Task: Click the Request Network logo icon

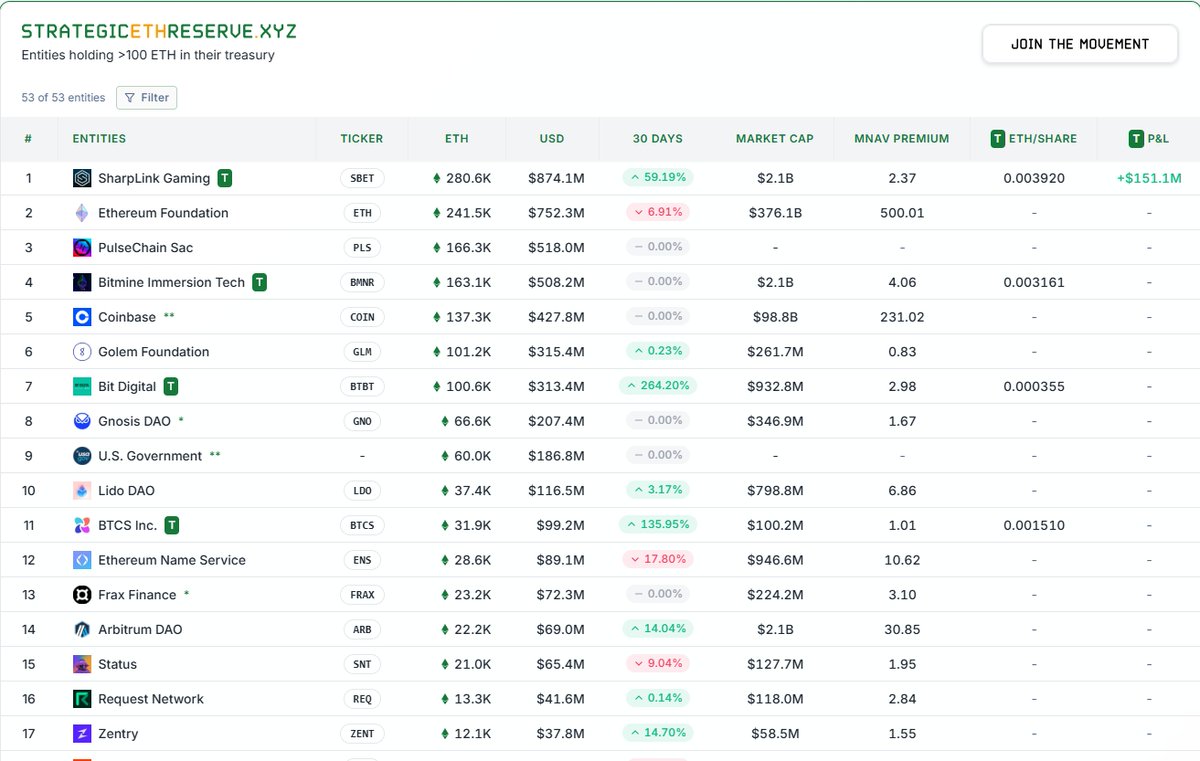Action: [82, 699]
